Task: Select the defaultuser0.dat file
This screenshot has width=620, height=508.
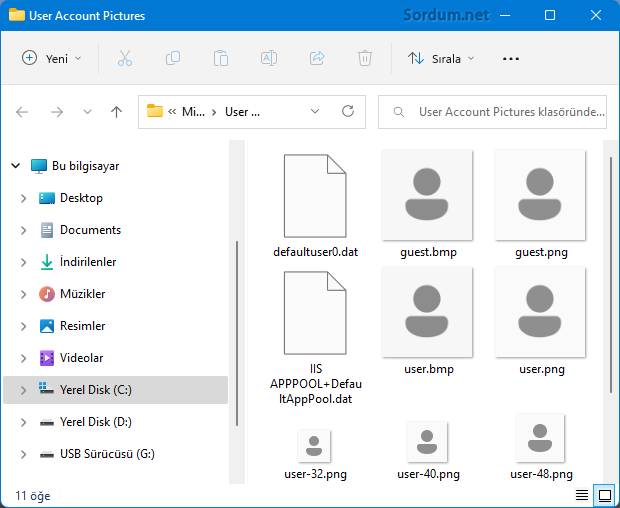Action: 316,205
